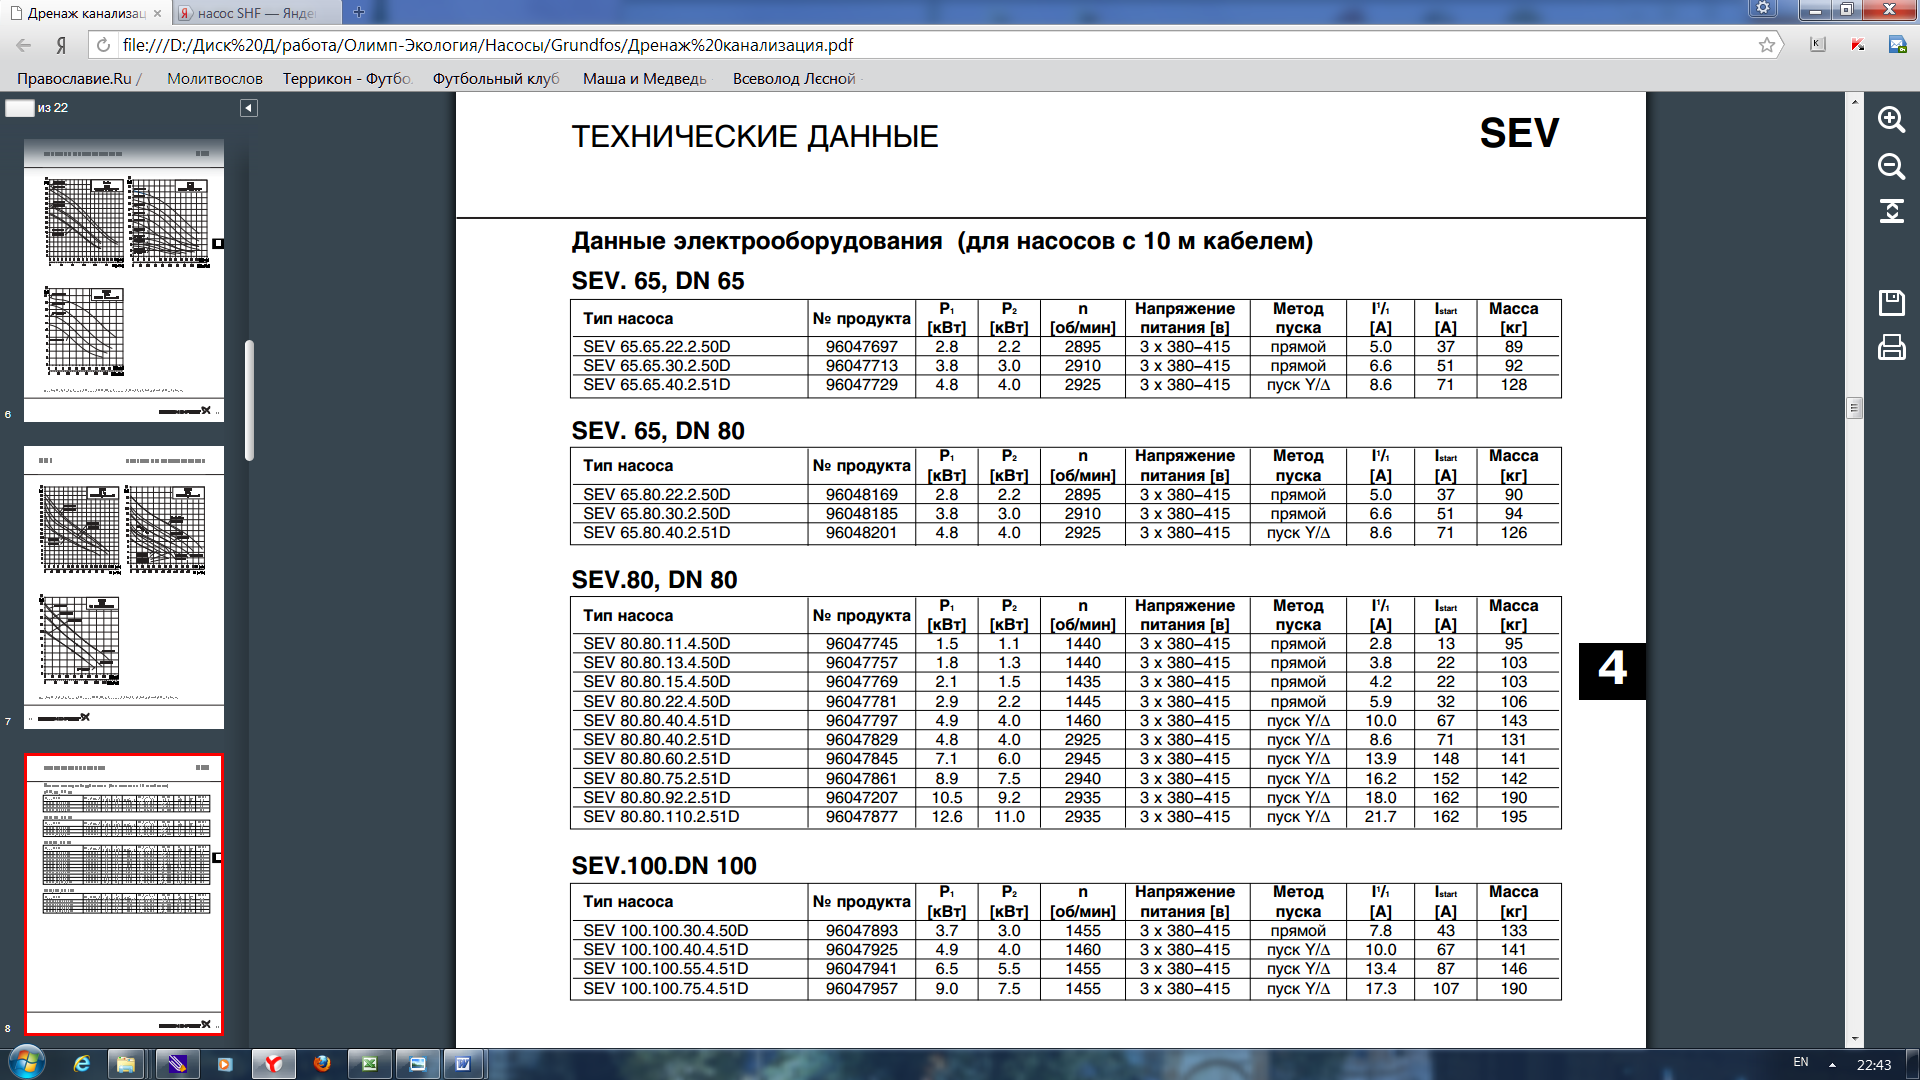Click product number 96048201 cell

pyautogui.click(x=861, y=533)
